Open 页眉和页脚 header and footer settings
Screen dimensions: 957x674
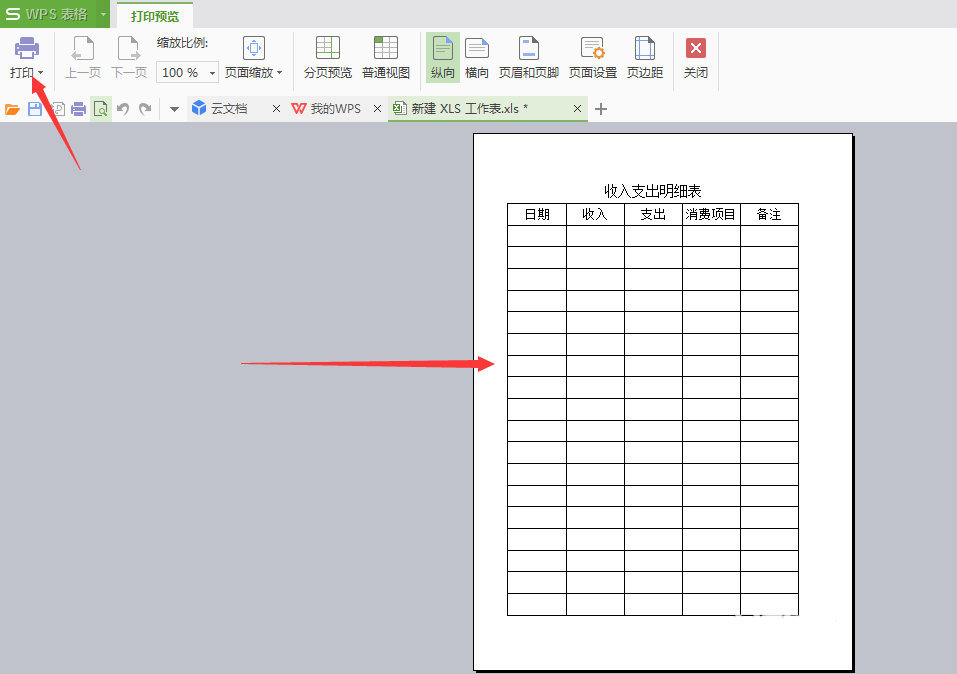pyautogui.click(x=529, y=58)
